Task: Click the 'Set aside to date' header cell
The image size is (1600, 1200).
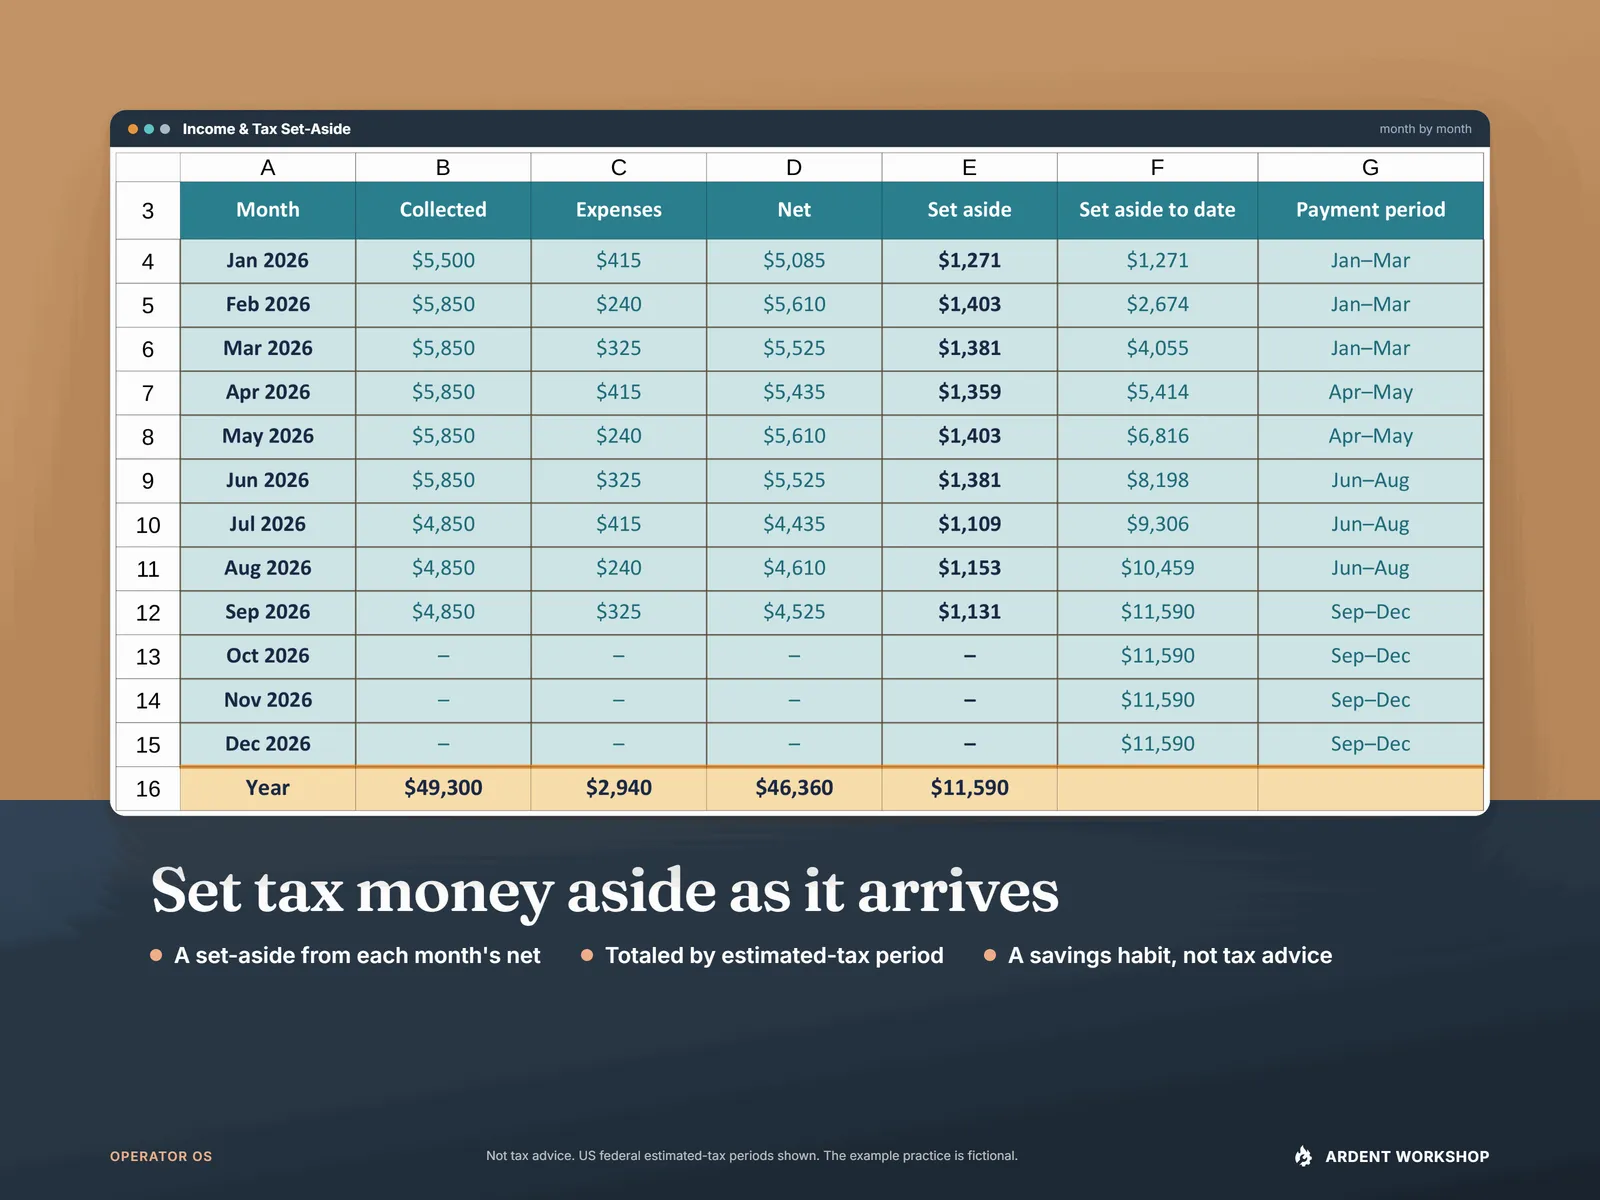Action: pos(1157,210)
